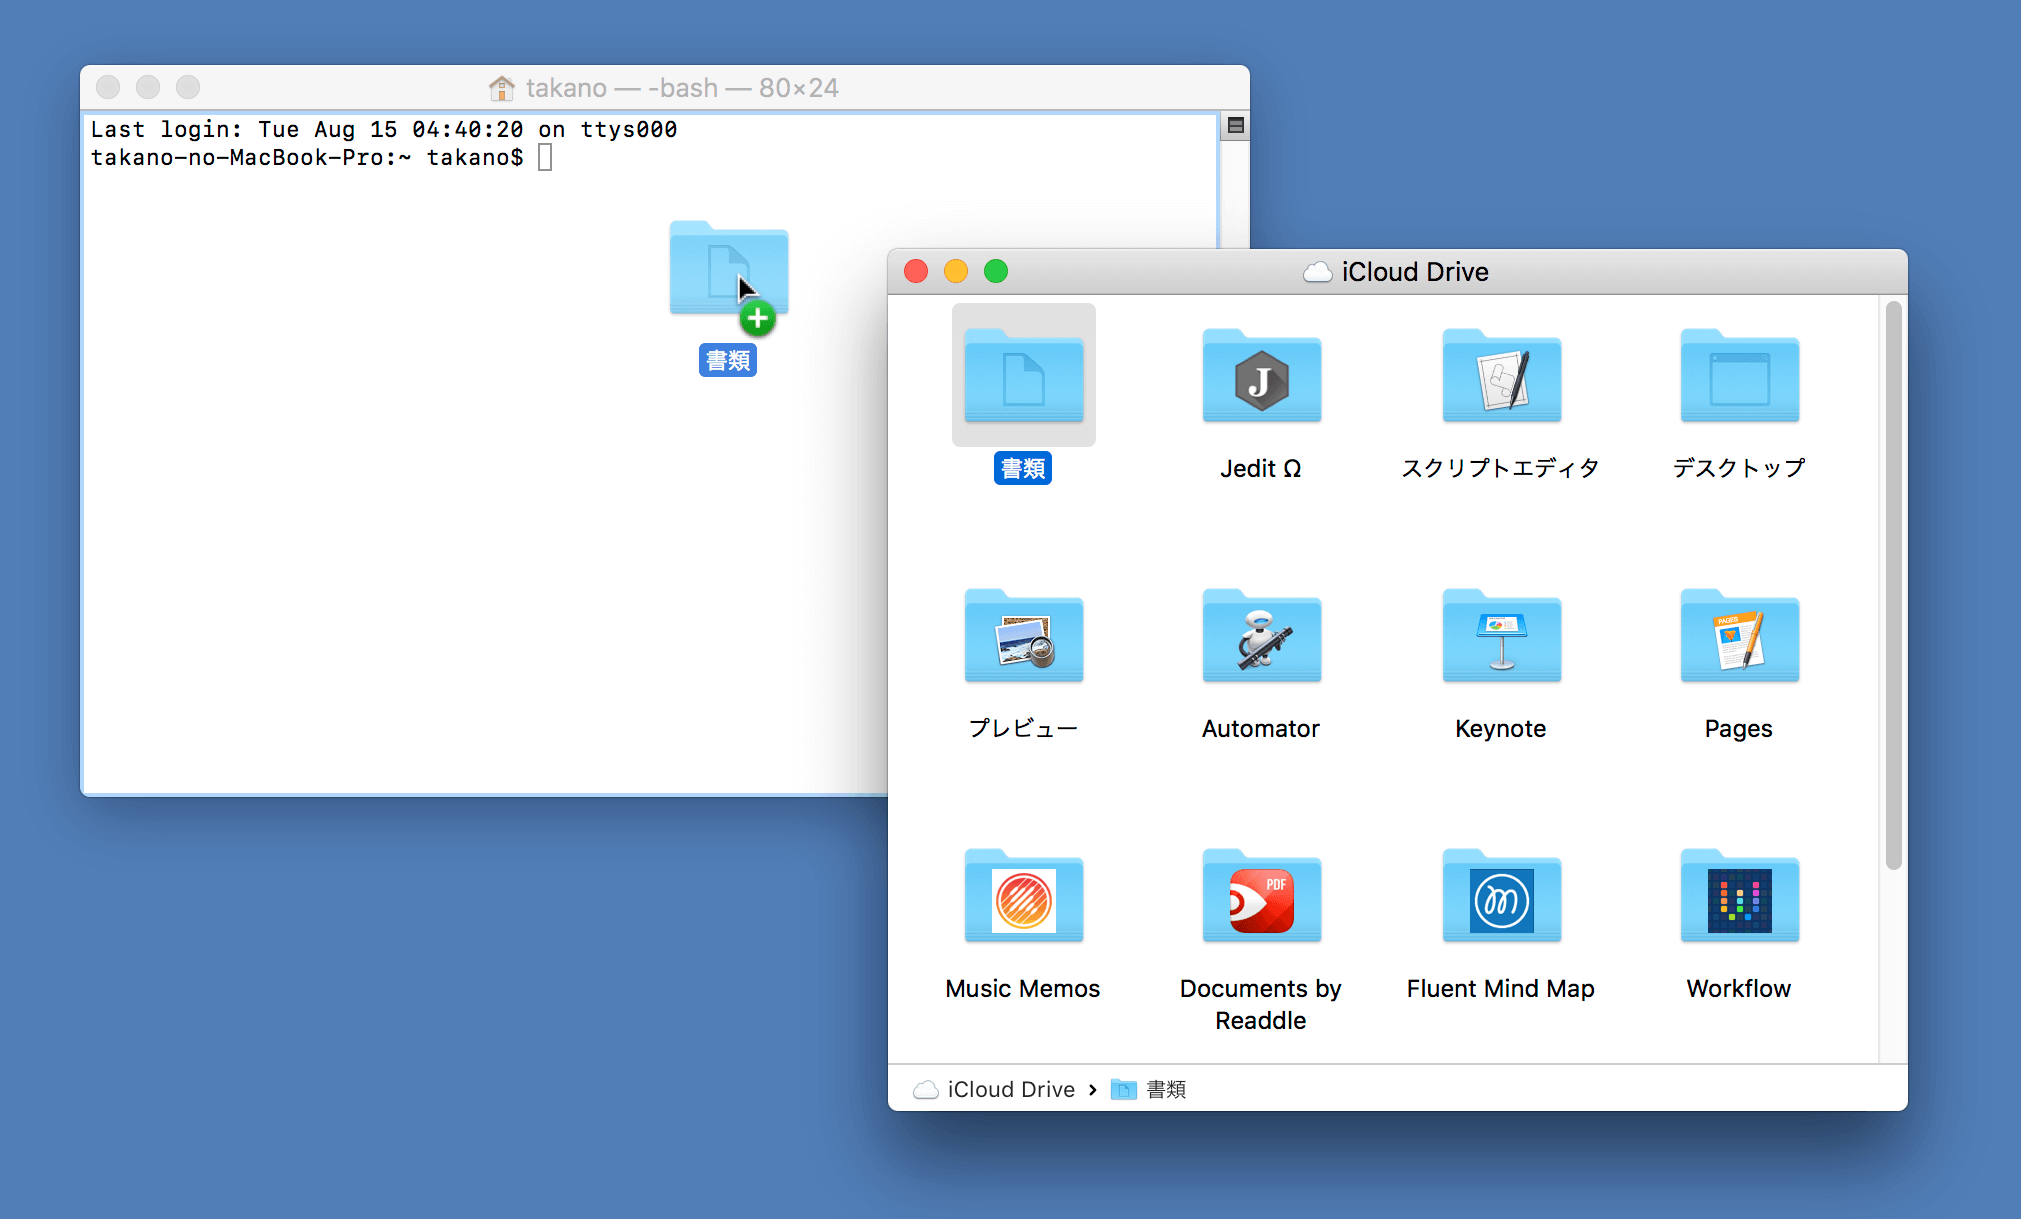The height and width of the screenshot is (1219, 2021).
Task: Click the iCloud Drive vertical scrollbar
Action: point(1893,586)
